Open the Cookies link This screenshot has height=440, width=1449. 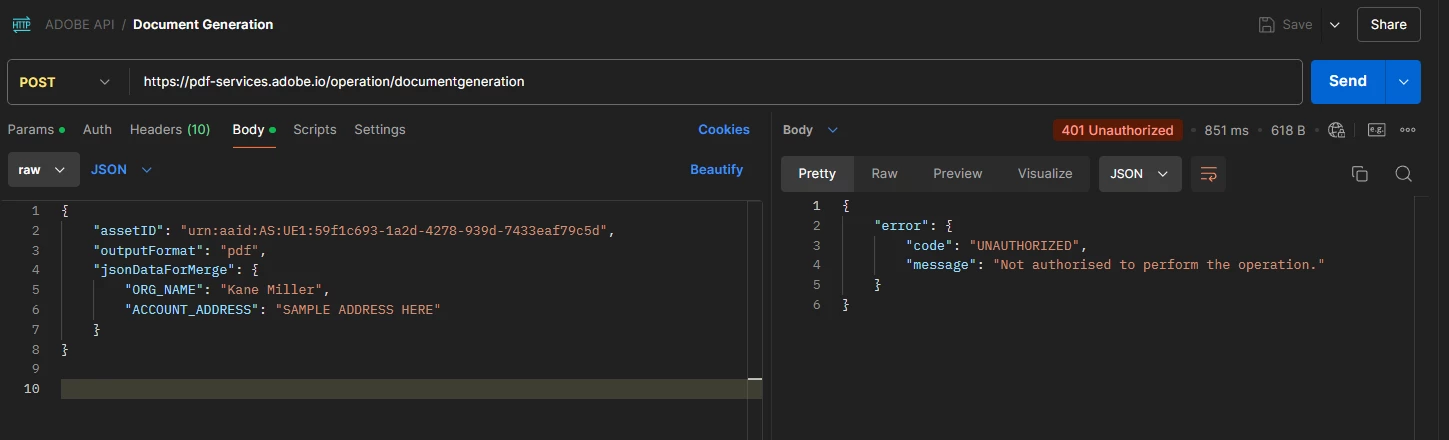click(724, 130)
